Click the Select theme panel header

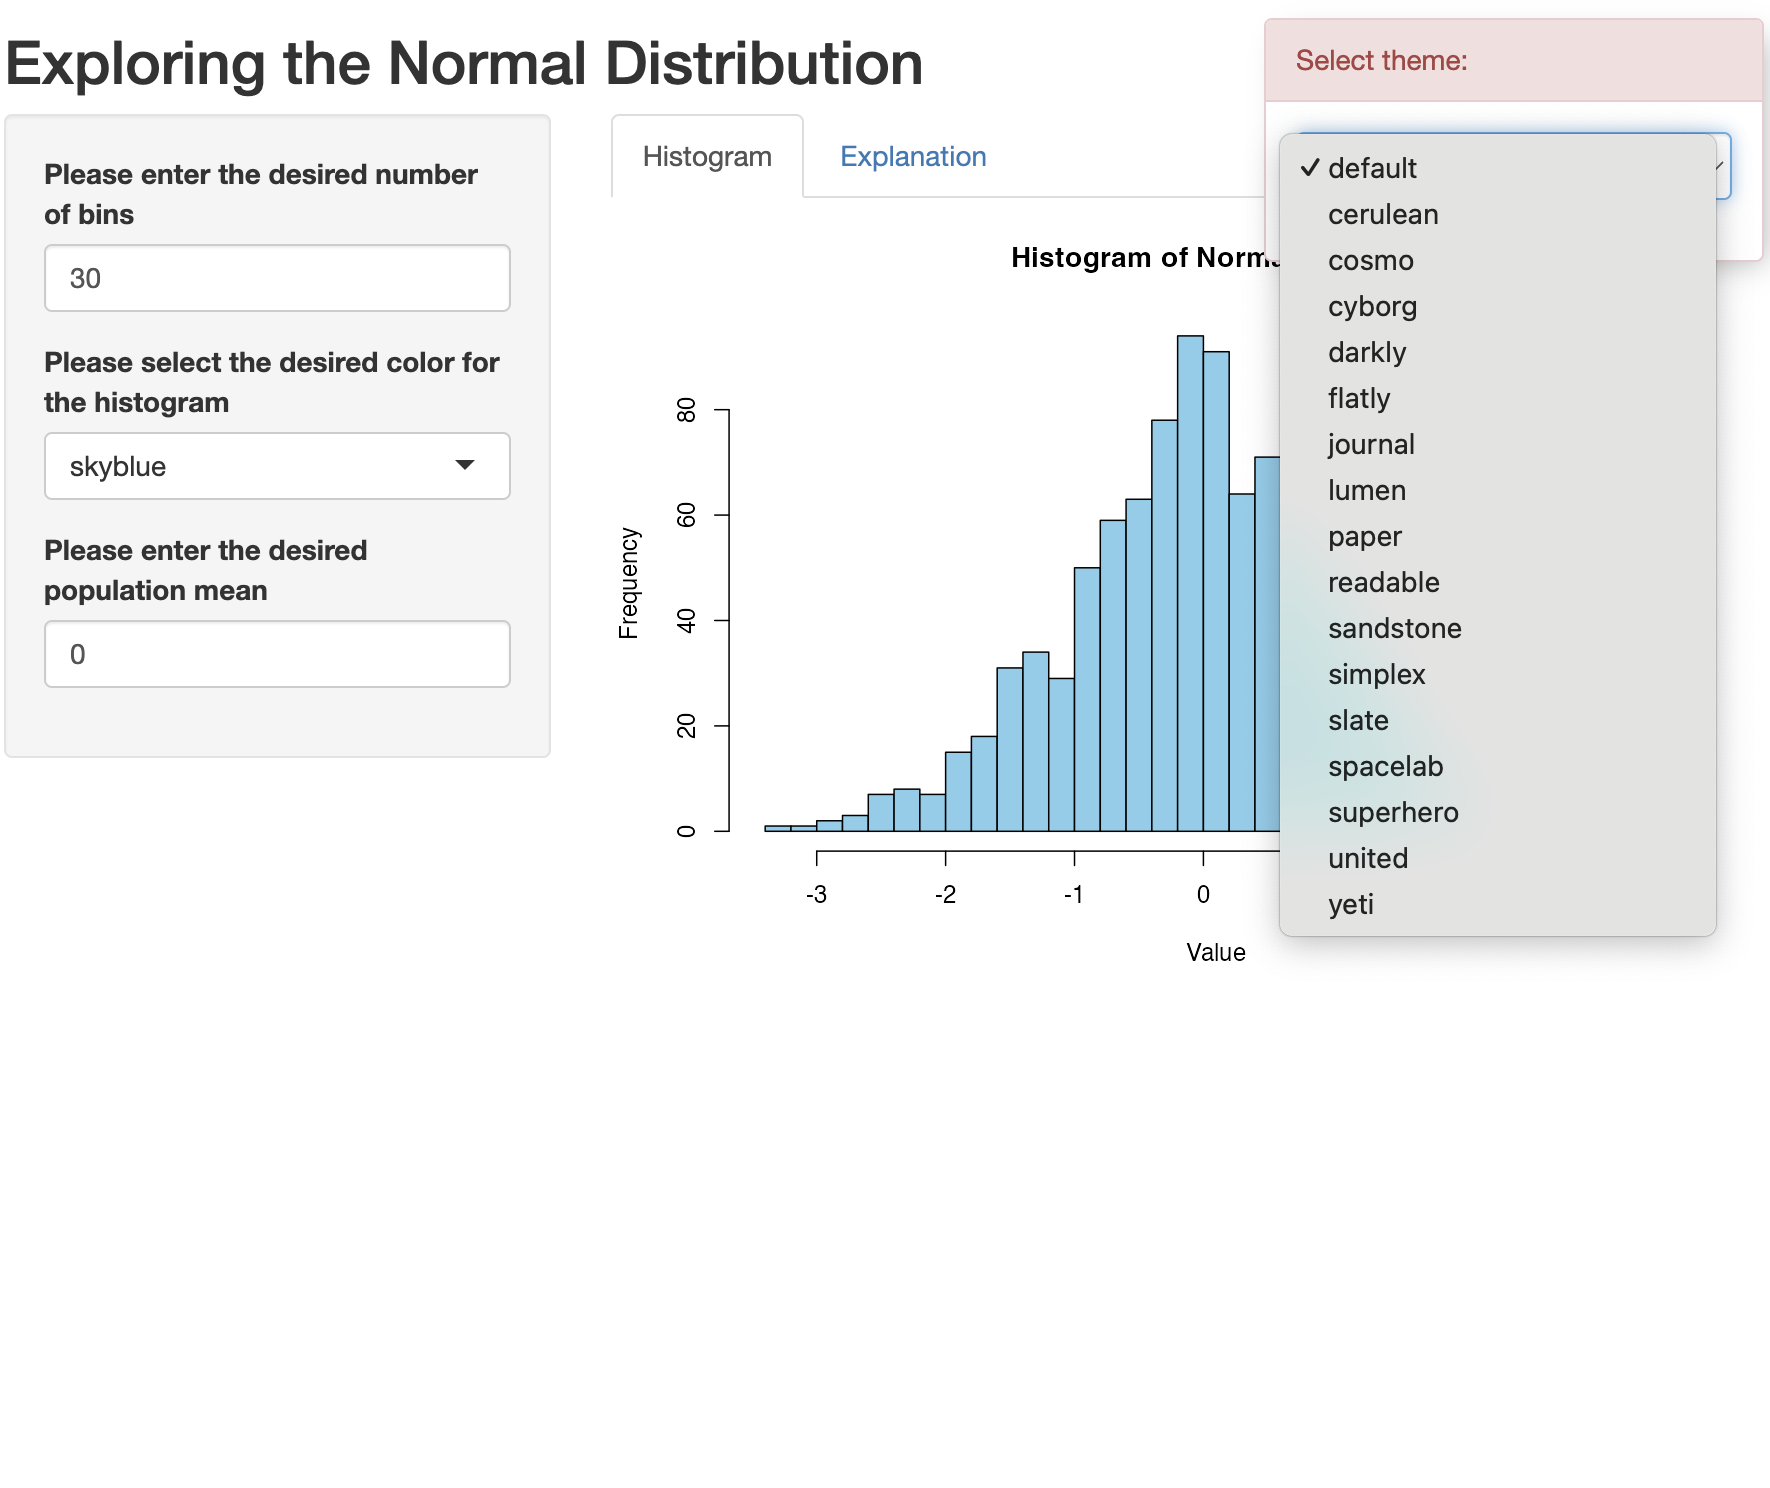[1513, 61]
